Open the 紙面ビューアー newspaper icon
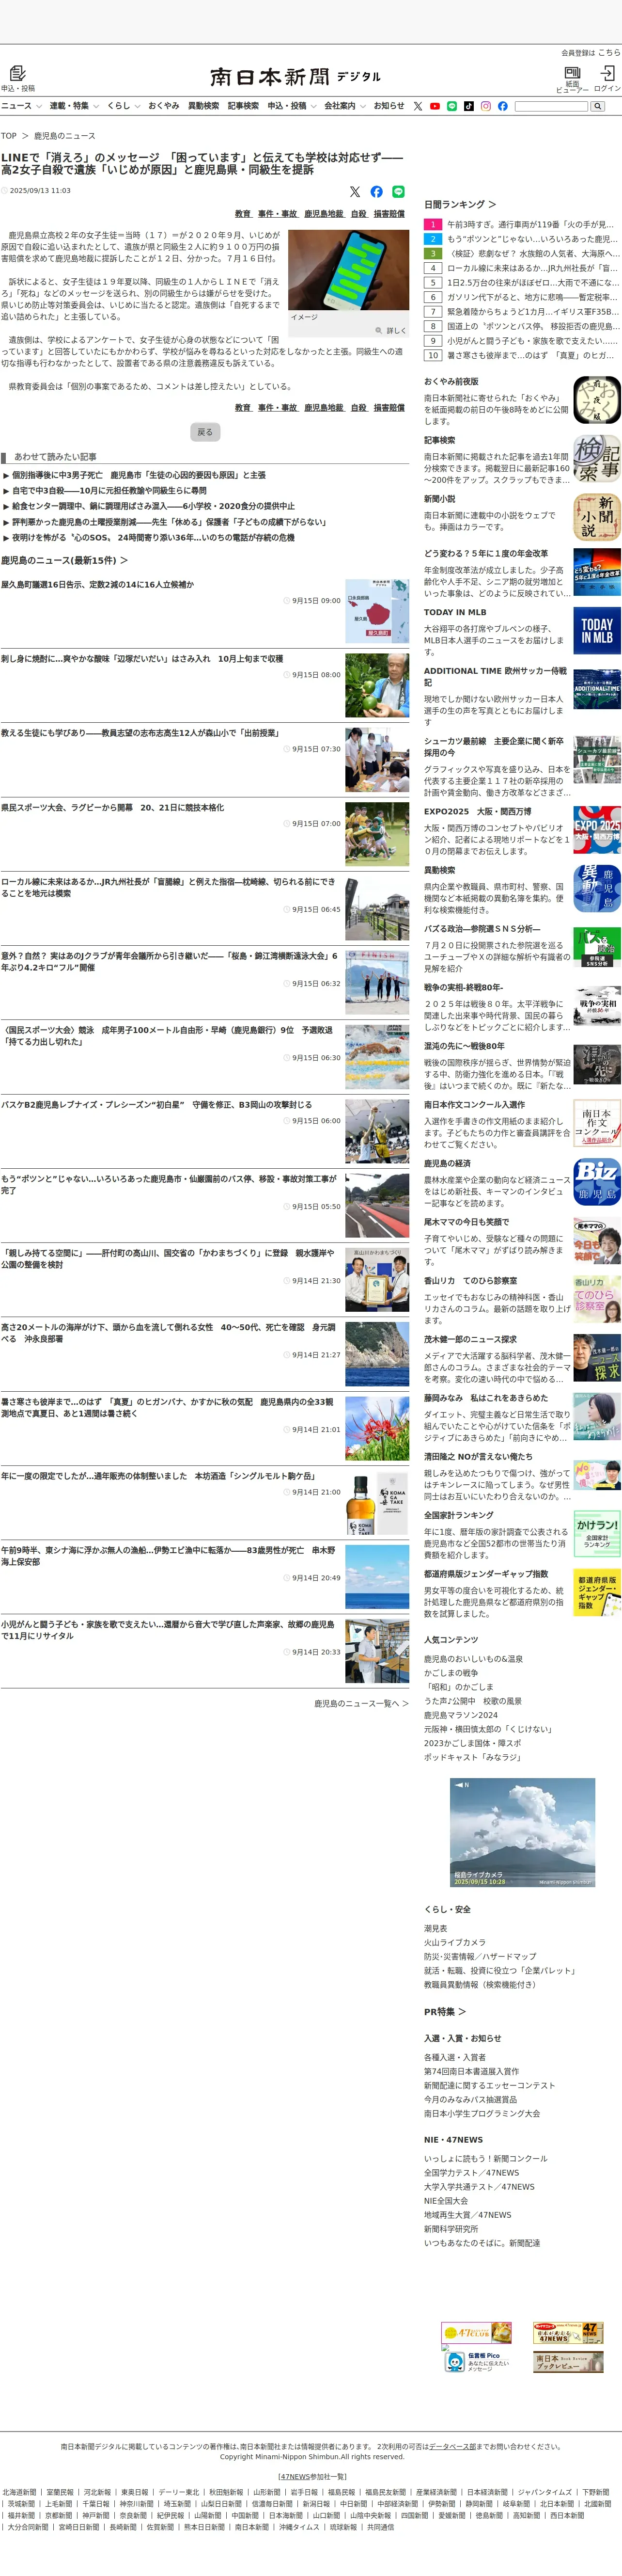Image resolution: width=622 pixels, height=2576 pixels. (x=572, y=73)
